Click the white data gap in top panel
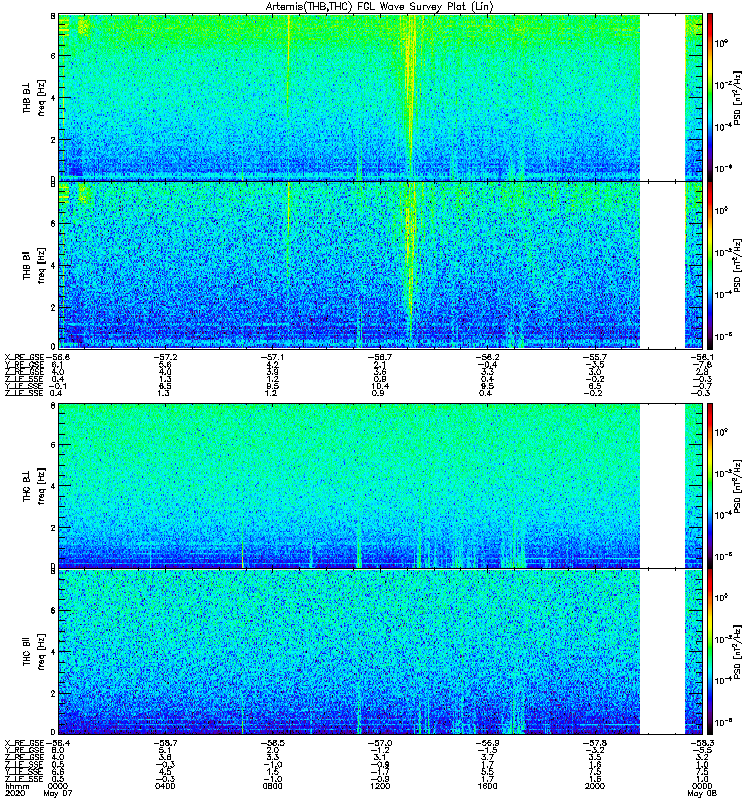Screen dimensions: 750x800 (662, 97)
